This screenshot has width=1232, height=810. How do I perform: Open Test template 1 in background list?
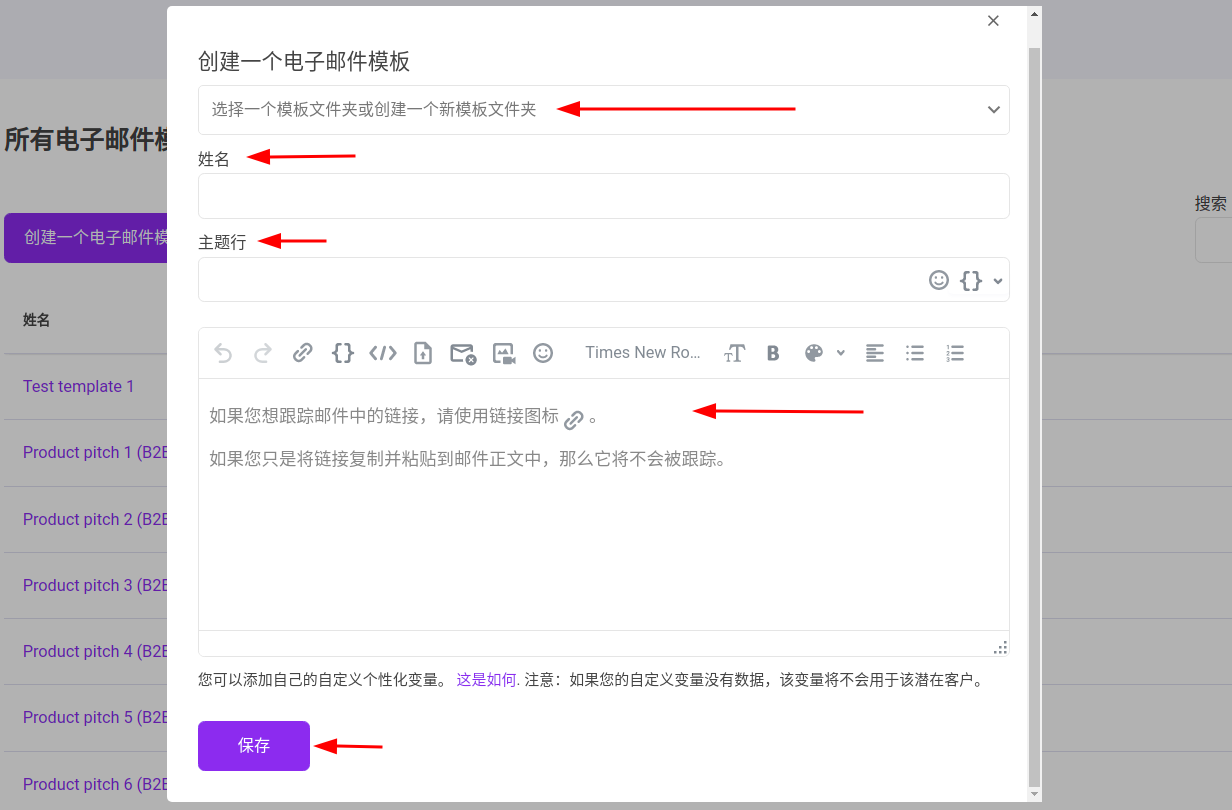pyautogui.click(x=78, y=387)
